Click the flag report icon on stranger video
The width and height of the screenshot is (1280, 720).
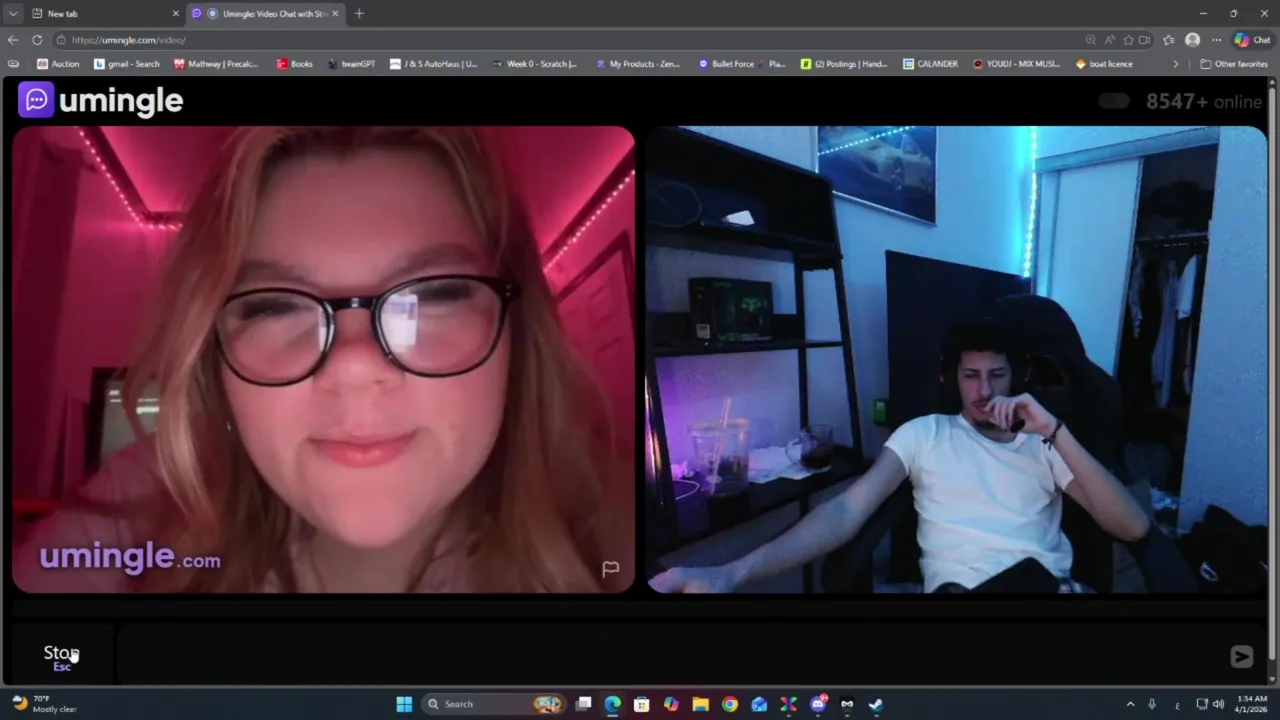pos(610,569)
